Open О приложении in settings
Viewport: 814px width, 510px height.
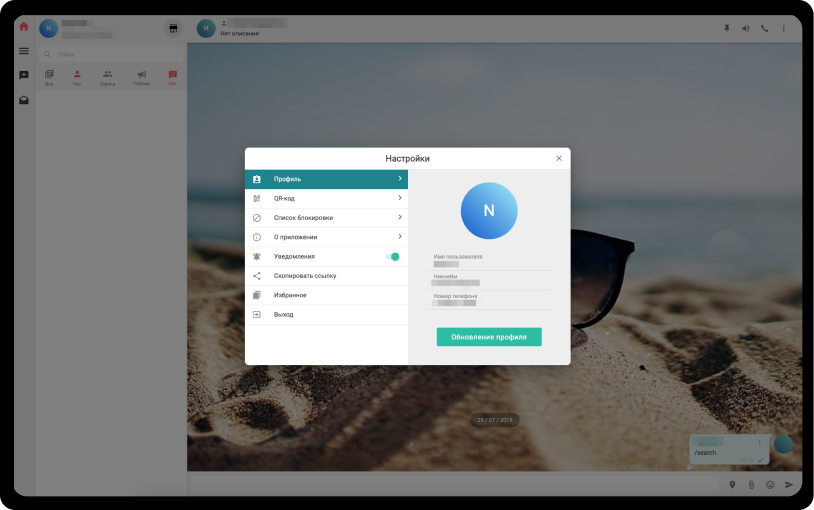(296, 237)
